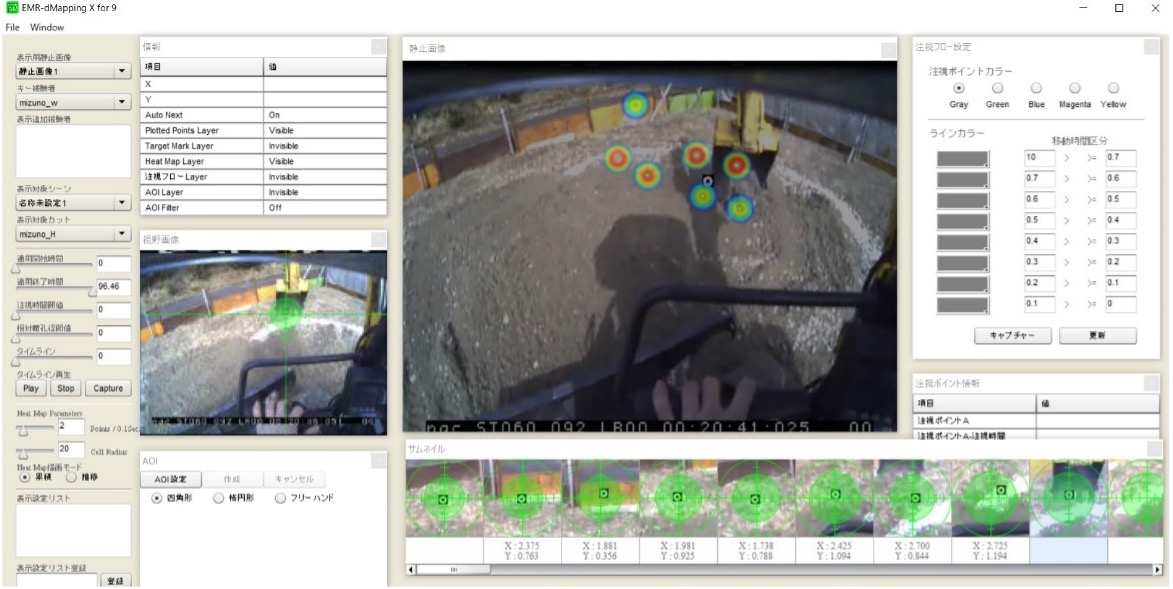This screenshot has height=589, width=1173.
Task: Open the File menu
Action: (x=13, y=27)
